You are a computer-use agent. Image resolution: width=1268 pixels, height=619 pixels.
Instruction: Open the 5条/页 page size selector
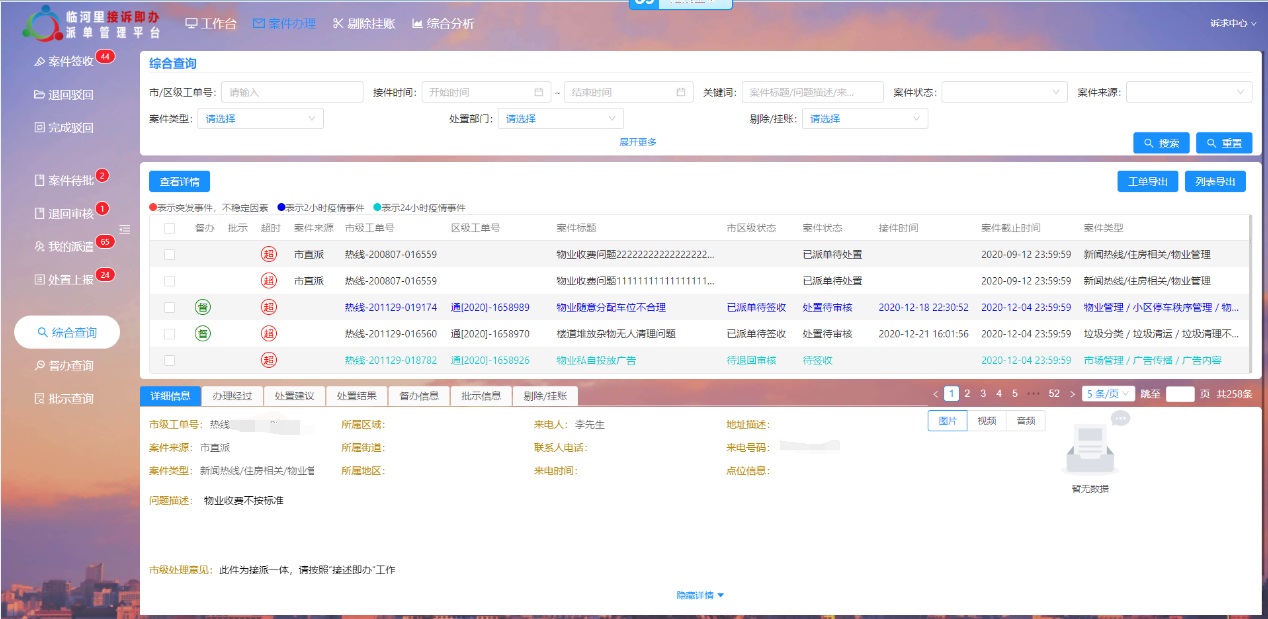[1109, 394]
